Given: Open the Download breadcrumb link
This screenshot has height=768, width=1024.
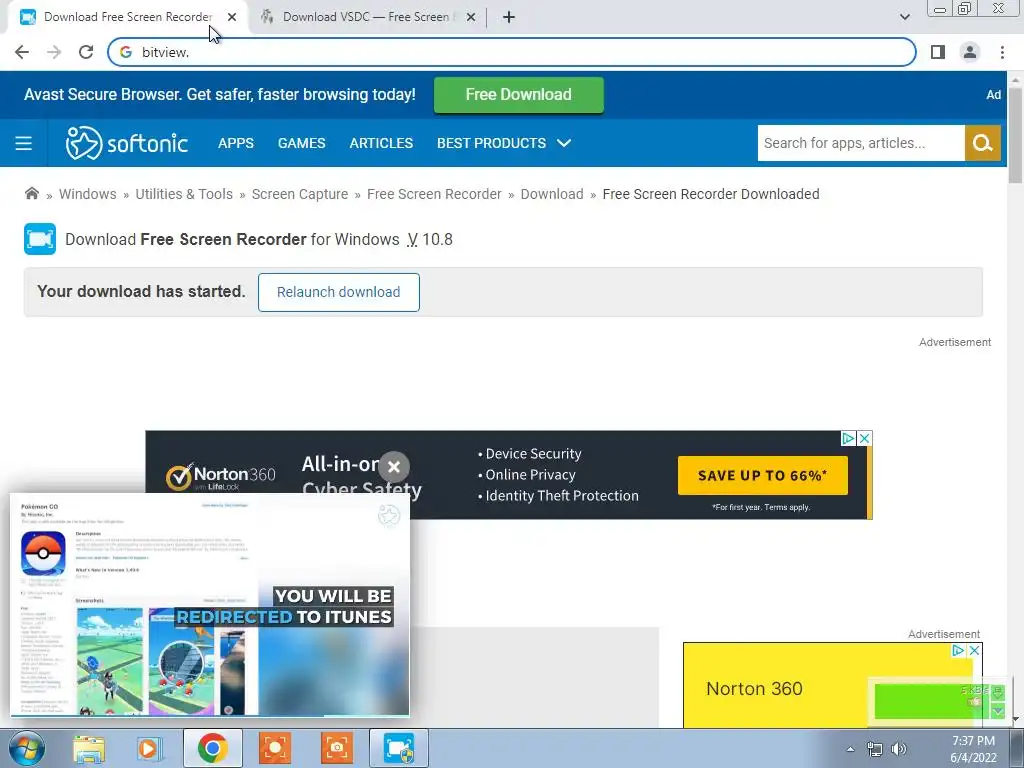Looking at the screenshot, I should pos(552,194).
